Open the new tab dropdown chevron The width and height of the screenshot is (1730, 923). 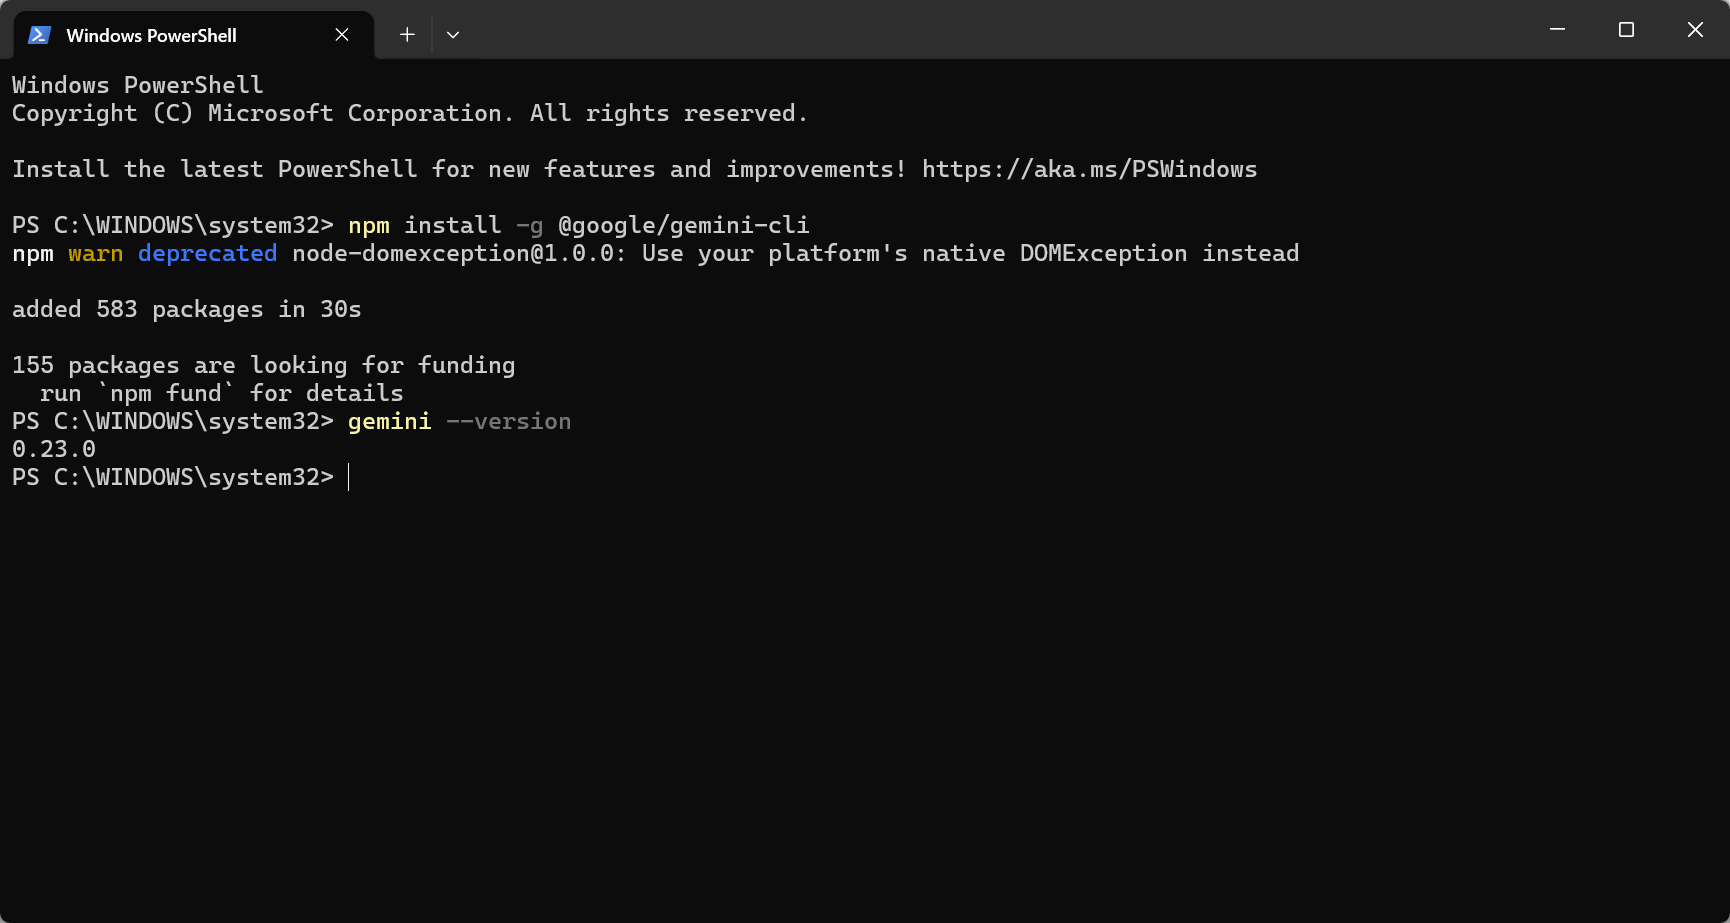pos(453,34)
